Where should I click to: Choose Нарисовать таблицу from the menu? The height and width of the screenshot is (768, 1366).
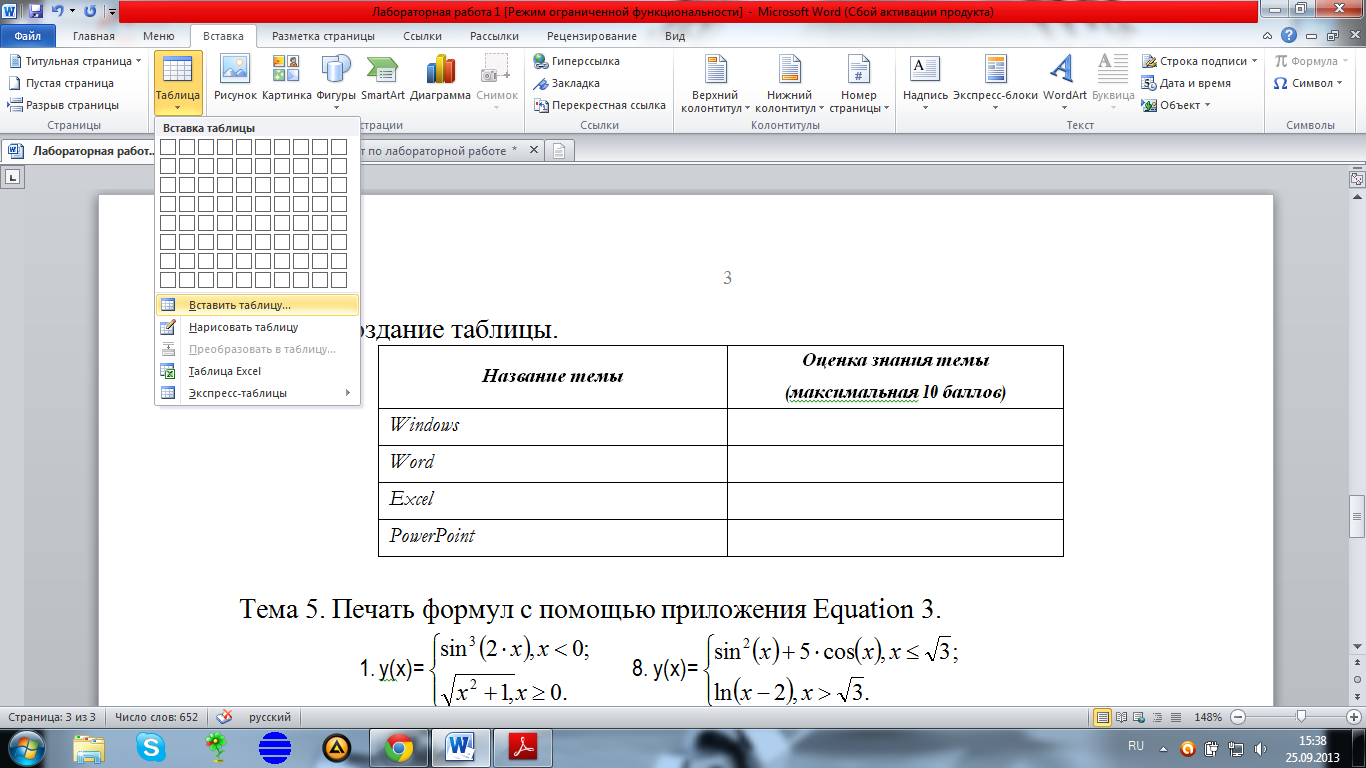(257, 327)
